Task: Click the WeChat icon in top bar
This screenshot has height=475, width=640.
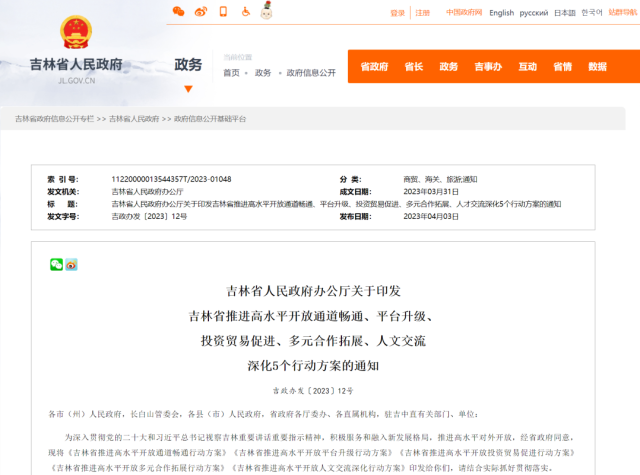Action: pos(179,12)
